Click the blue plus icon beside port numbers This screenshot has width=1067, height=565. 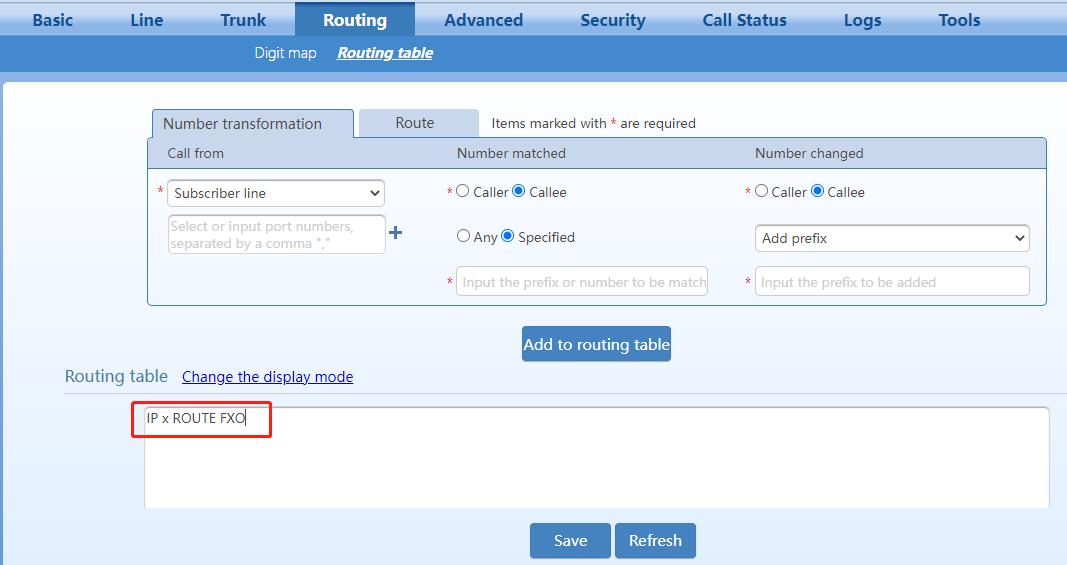[x=395, y=233]
